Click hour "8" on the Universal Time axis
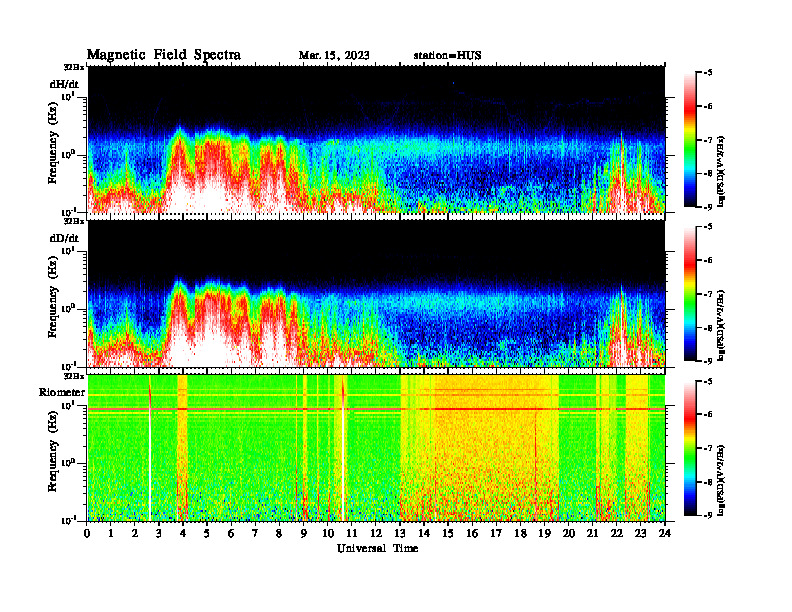This screenshot has width=792, height=612. point(279,534)
